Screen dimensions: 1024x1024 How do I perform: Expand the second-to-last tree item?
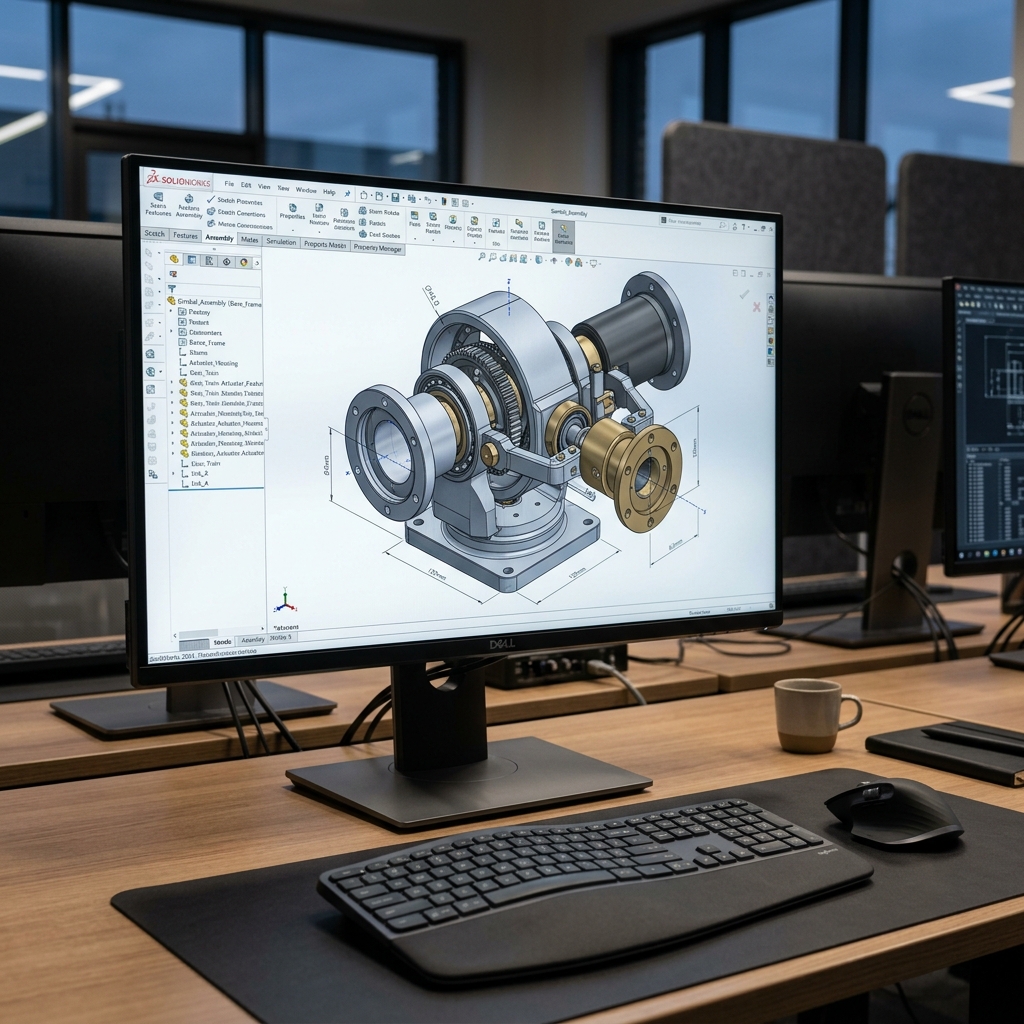click(x=173, y=473)
